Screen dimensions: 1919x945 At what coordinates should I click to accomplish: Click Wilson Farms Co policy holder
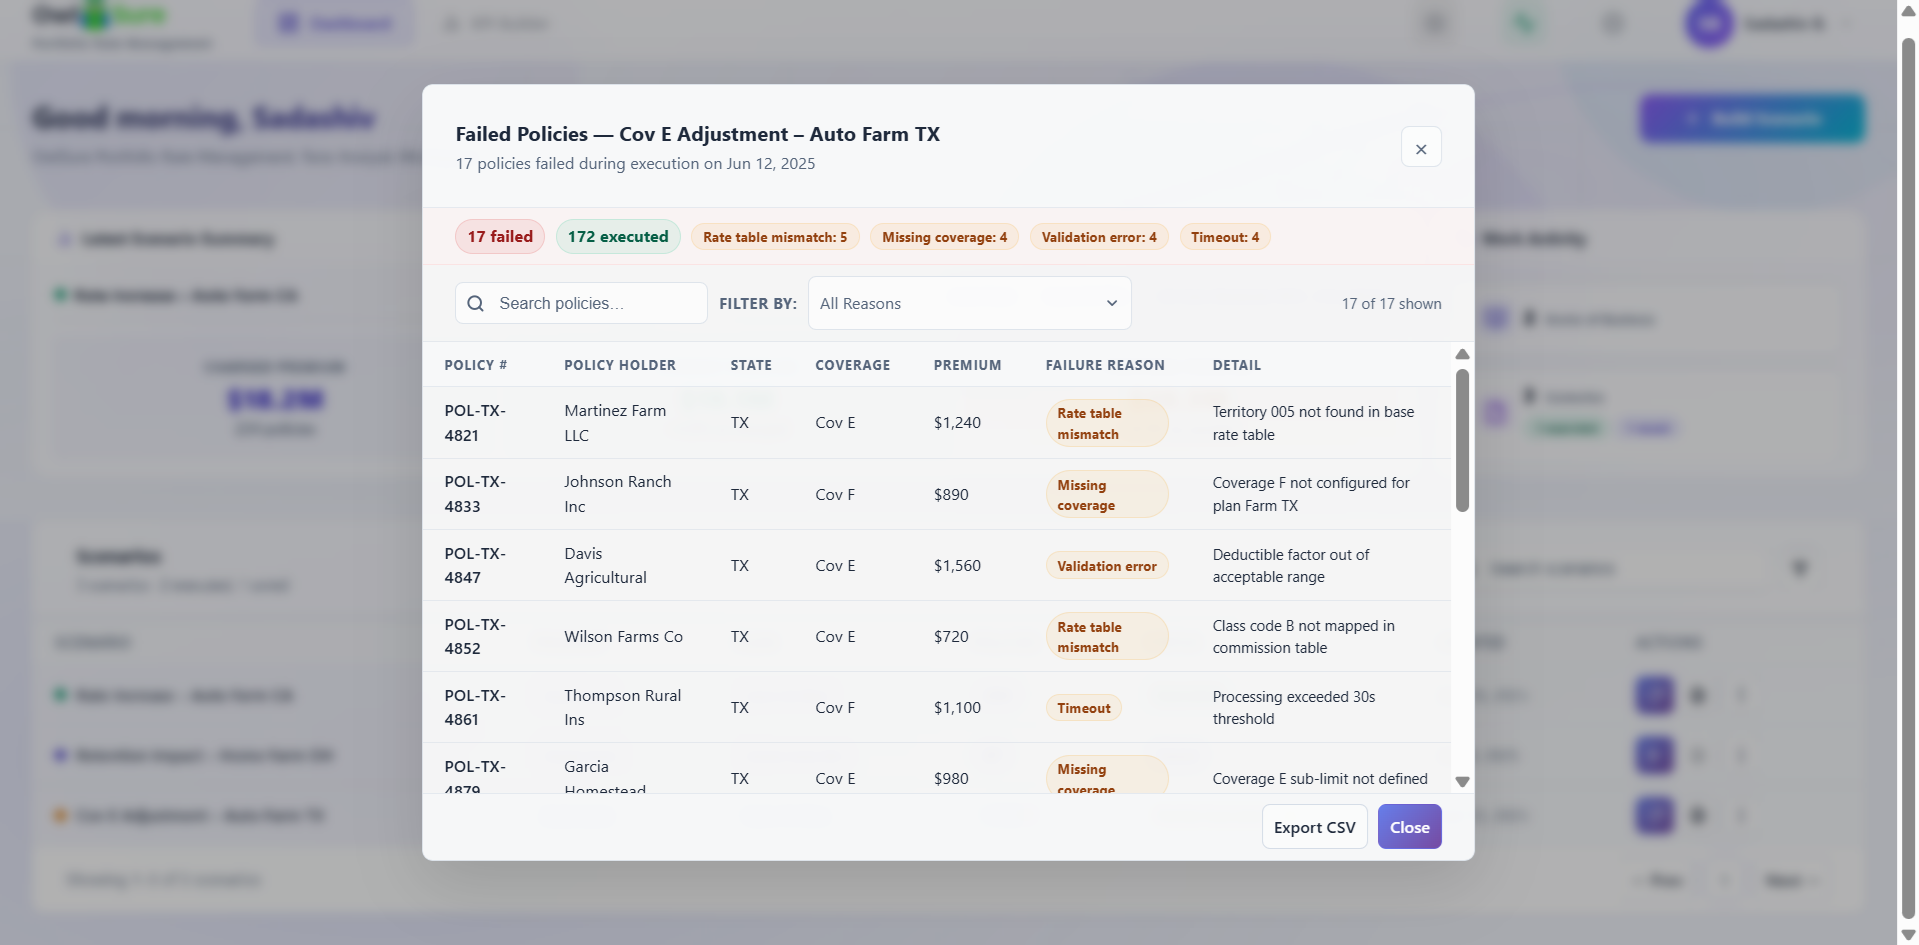click(623, 637)
